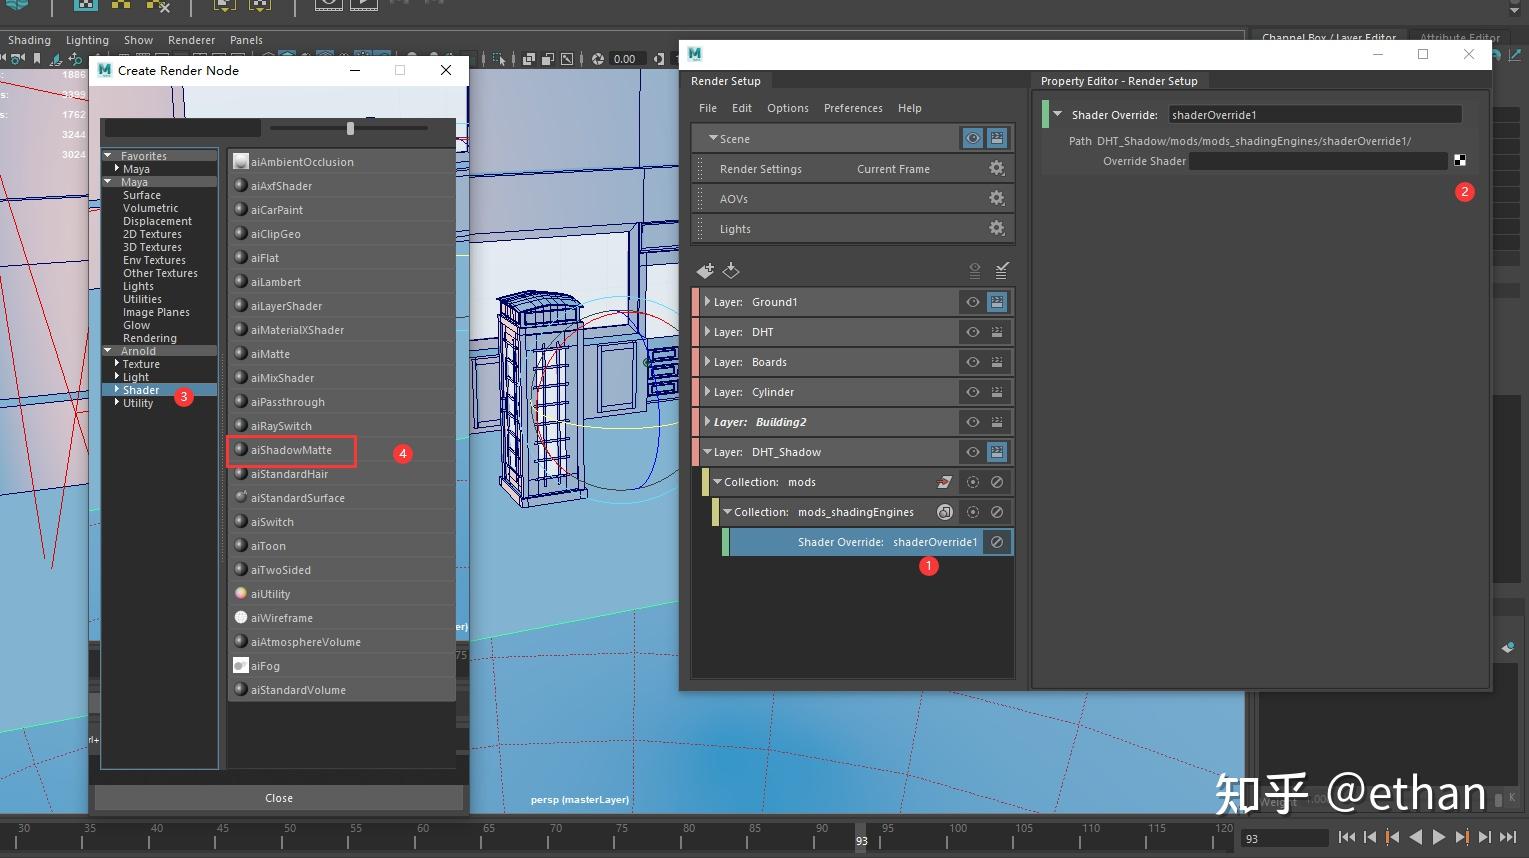Toggle visibility eye for Building2 layer

(x=972, y=421)
